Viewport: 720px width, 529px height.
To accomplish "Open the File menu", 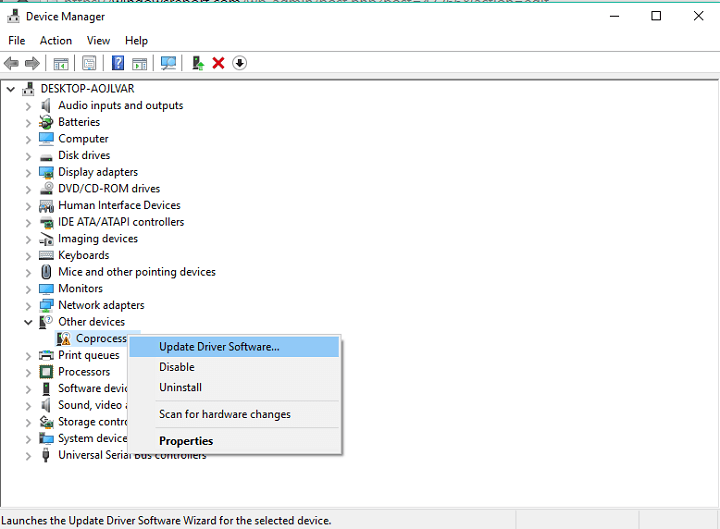I will [x=17, y=40].
